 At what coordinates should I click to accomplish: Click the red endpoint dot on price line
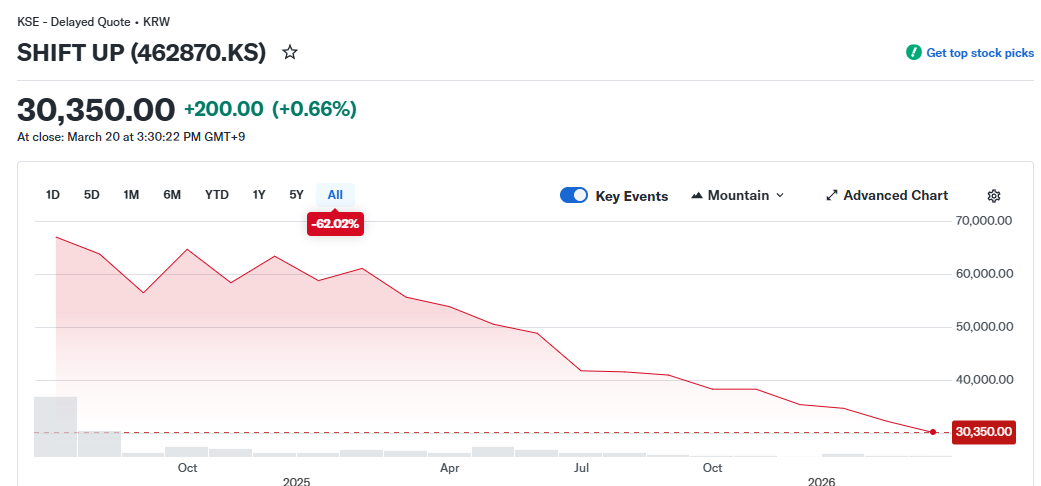coord(933,432)
